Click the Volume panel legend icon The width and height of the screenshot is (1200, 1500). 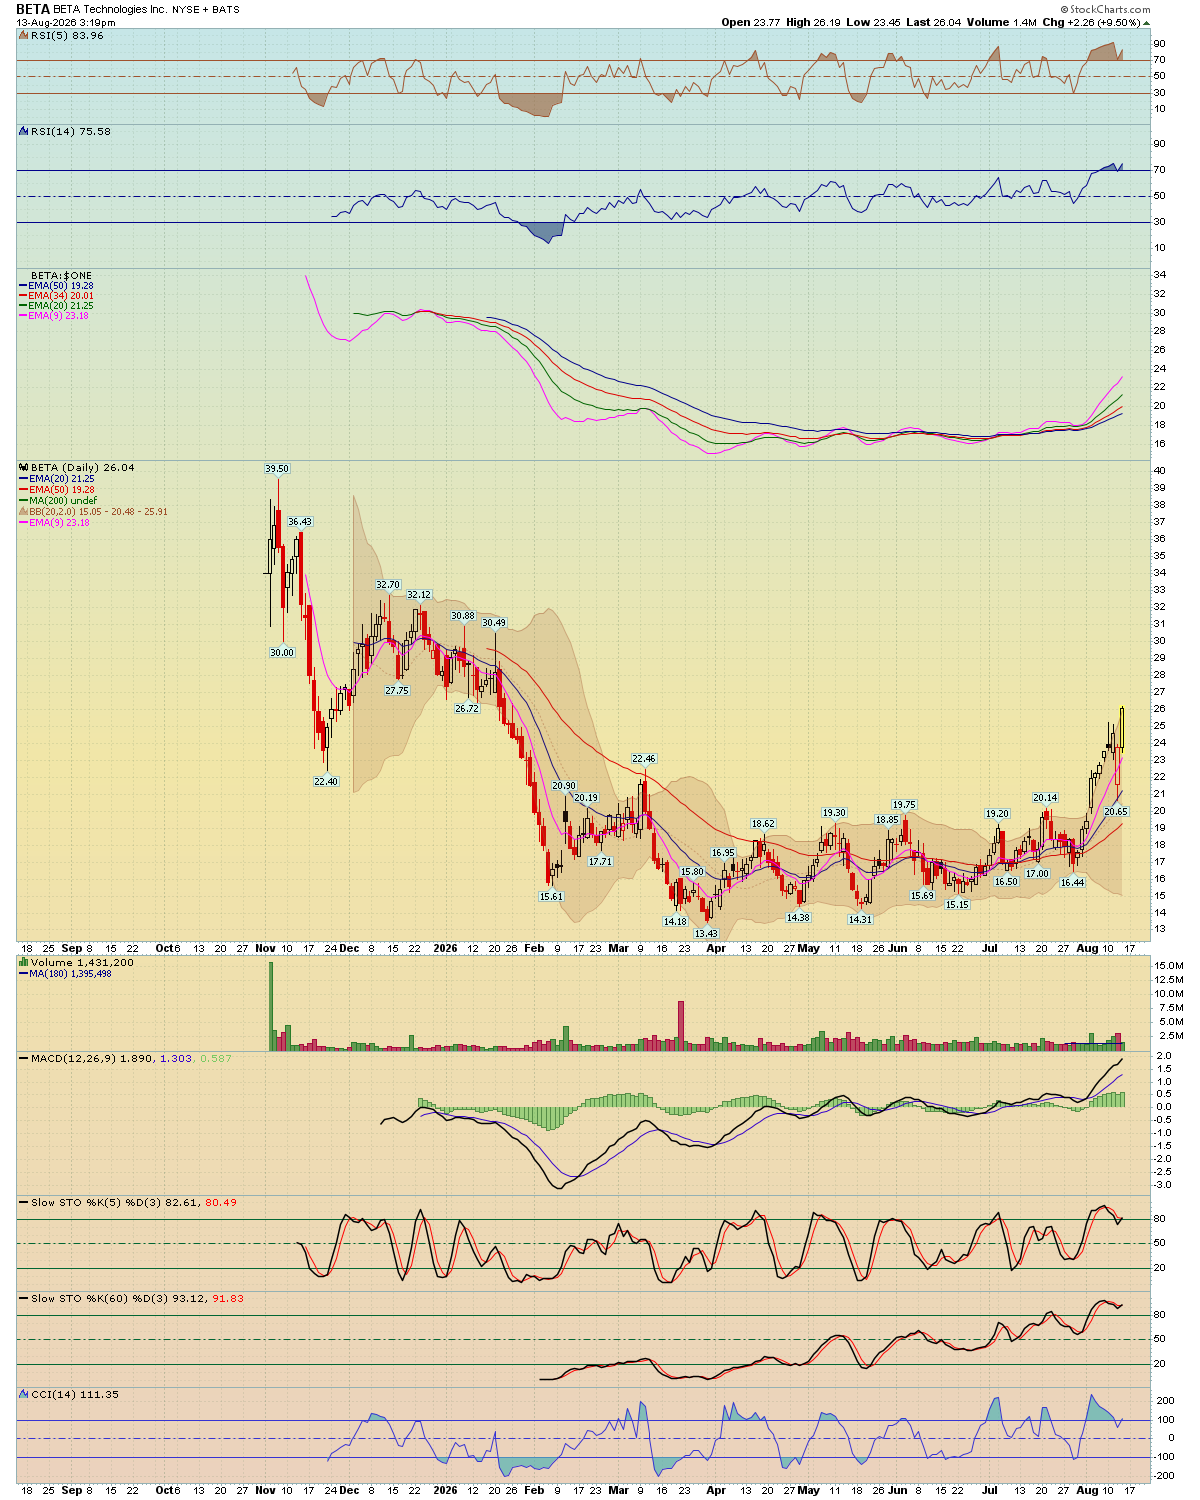pos(24,962)
